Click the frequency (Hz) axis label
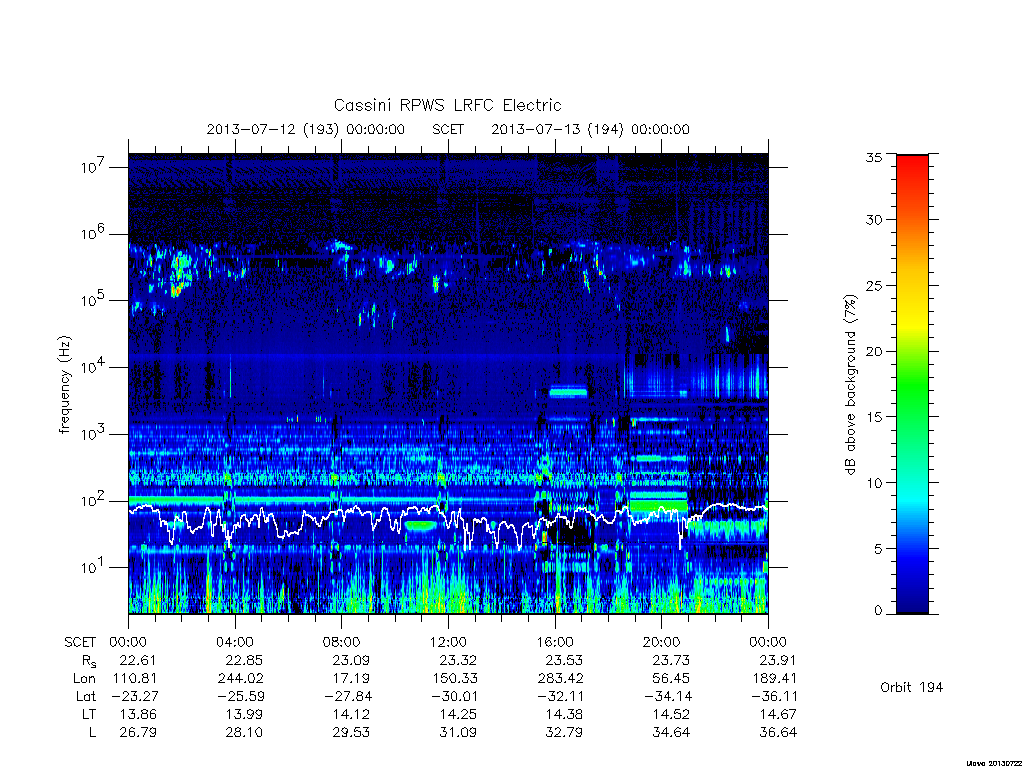The width and height of the screenshot is (1024, 768). [64, 385]
